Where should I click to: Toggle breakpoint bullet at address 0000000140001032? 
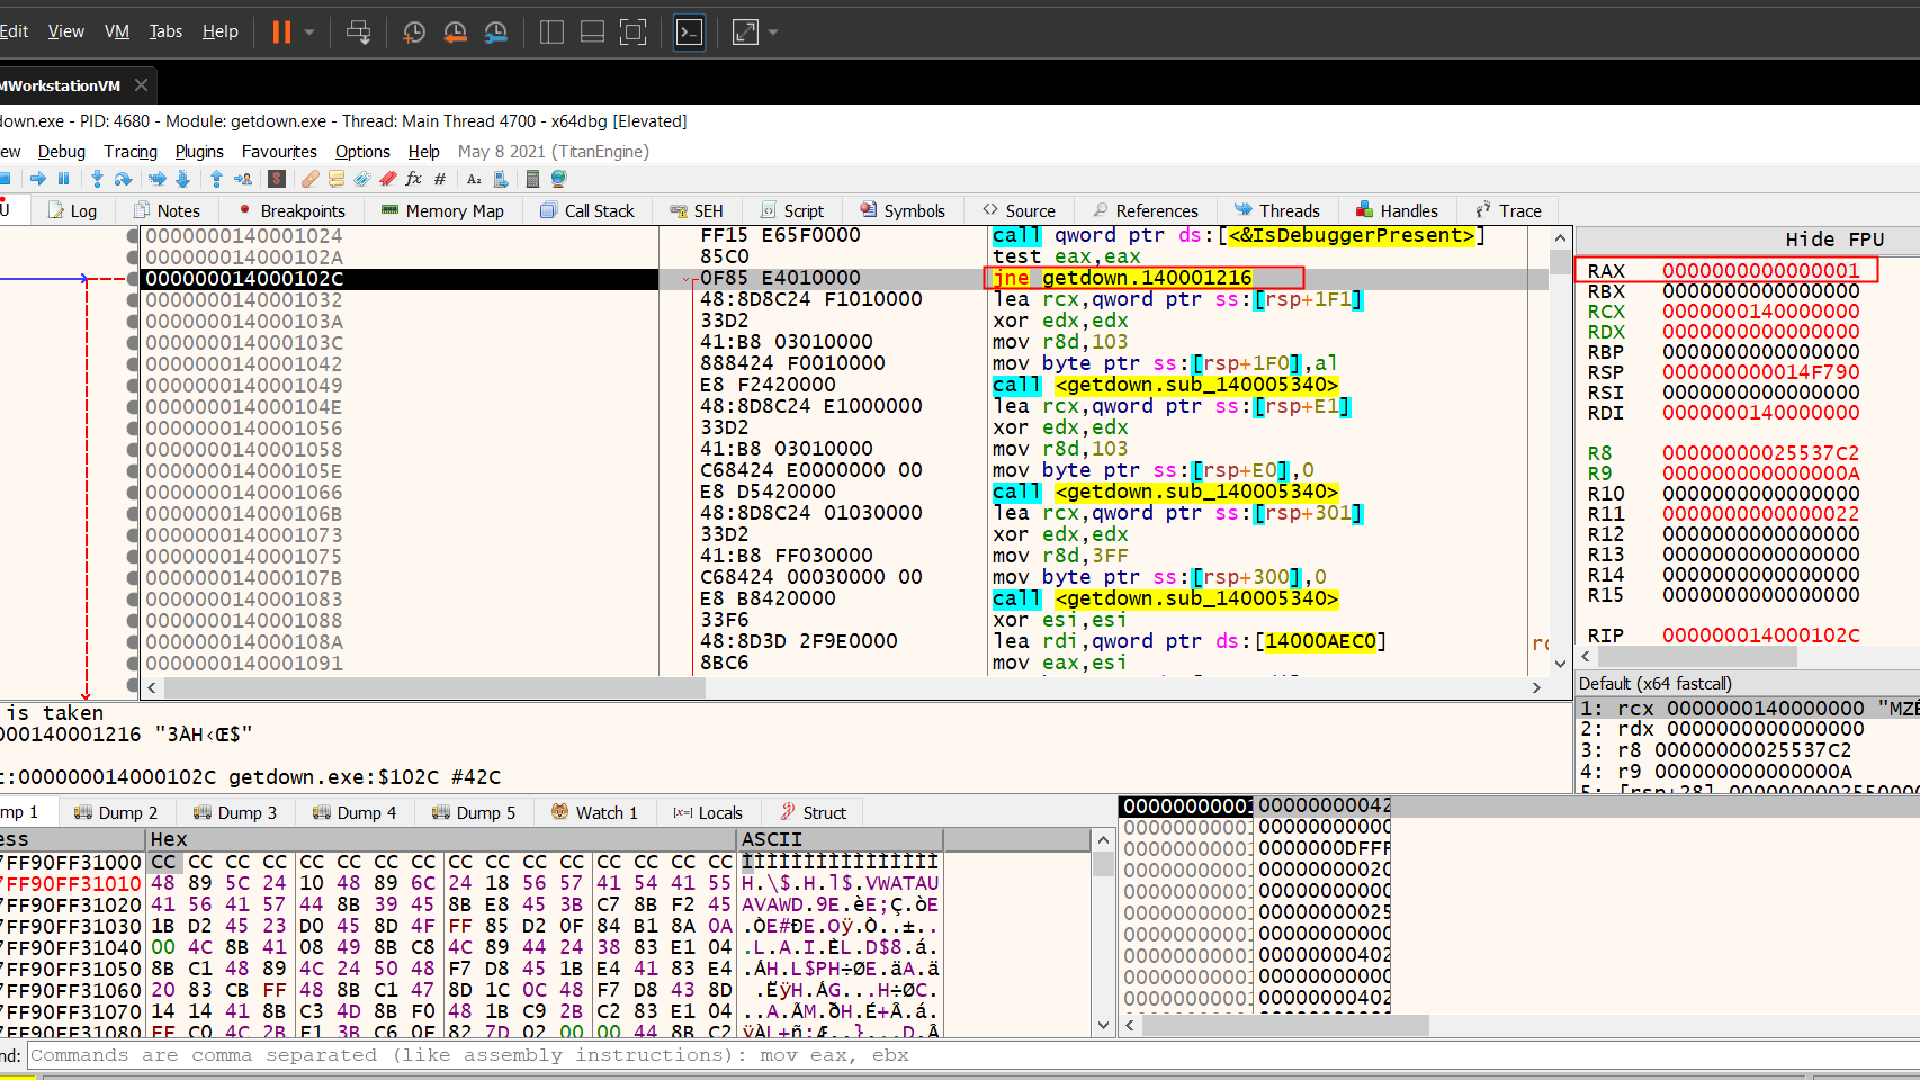[132, 300]
